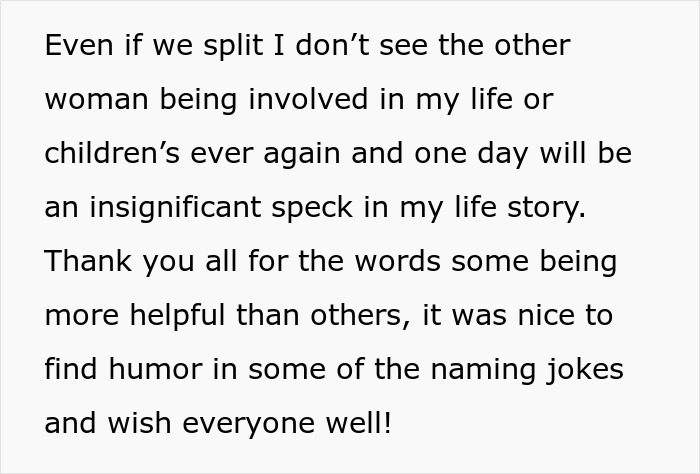Click the word "children's"
The image size is (700, 474).
pyautogui.click(x=112, y=153)
